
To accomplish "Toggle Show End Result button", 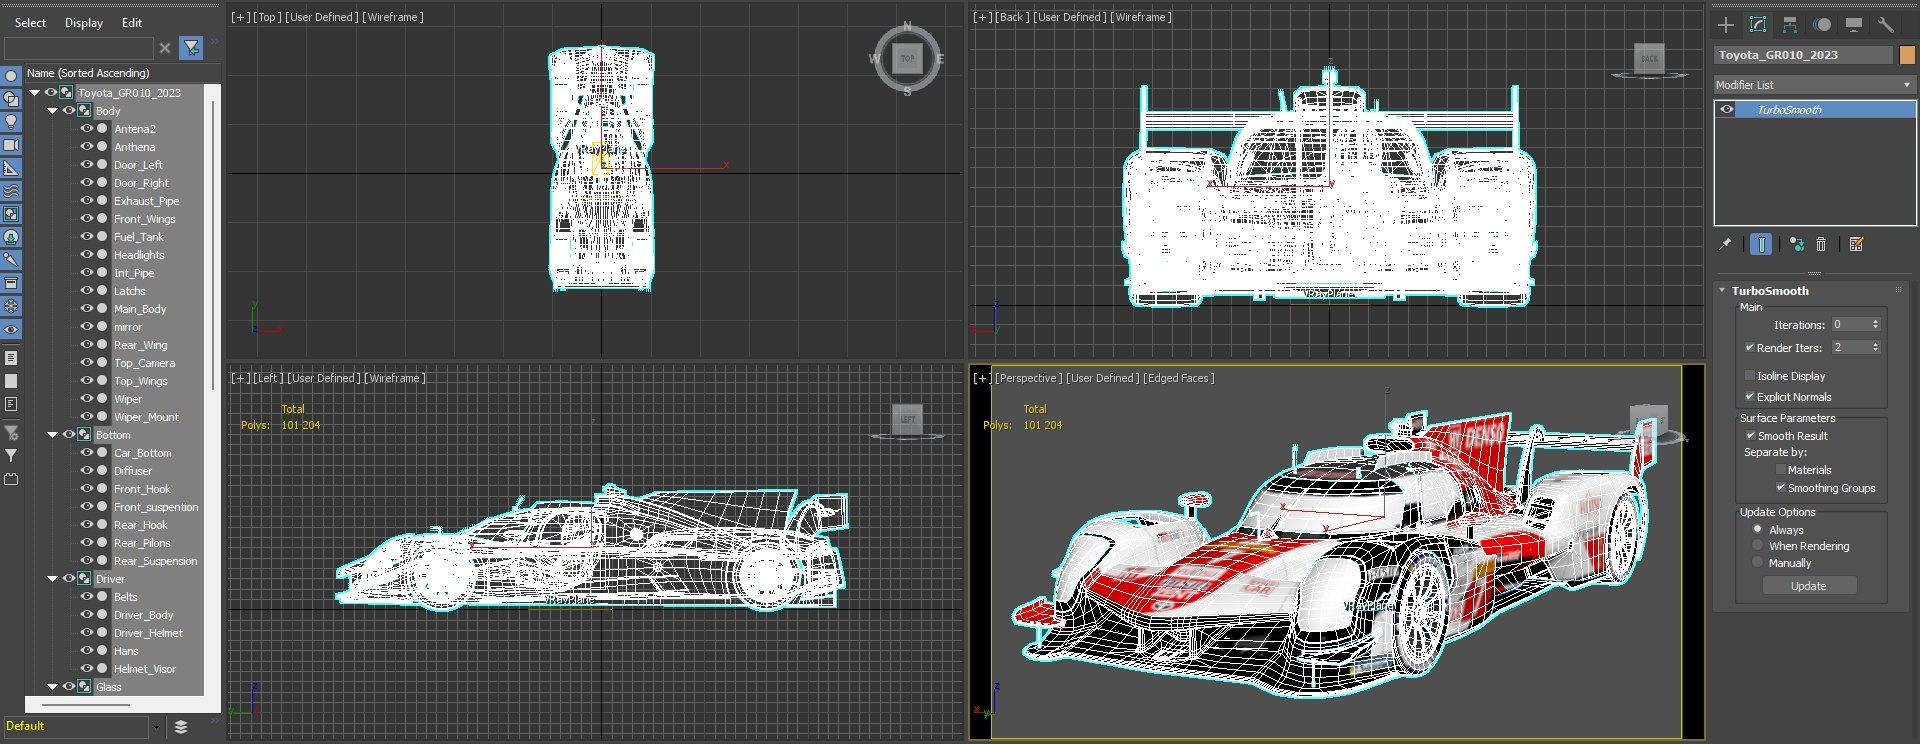I will (x=1762, y=244).
